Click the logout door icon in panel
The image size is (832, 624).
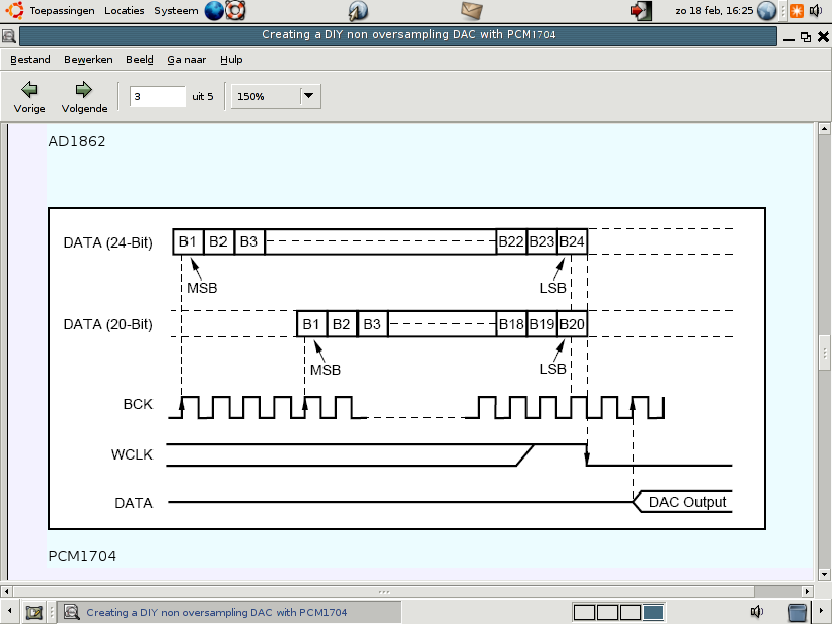click(x=641, y=11)
